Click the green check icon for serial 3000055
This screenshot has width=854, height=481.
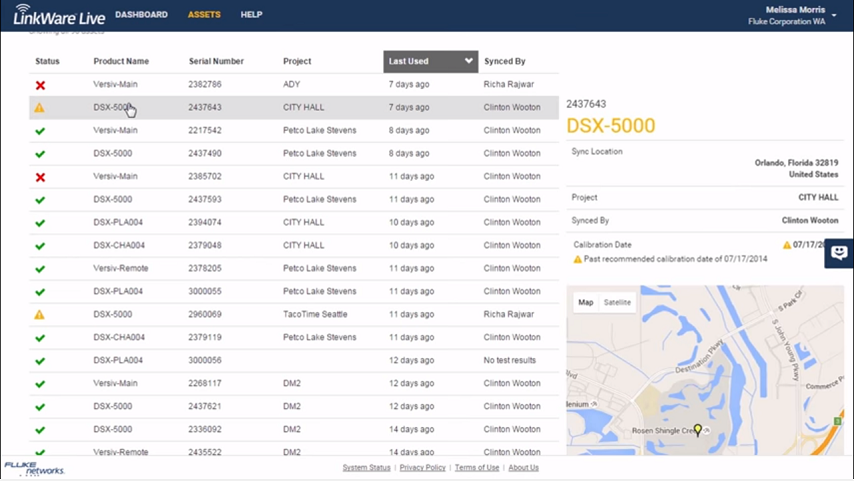(40, 291)
